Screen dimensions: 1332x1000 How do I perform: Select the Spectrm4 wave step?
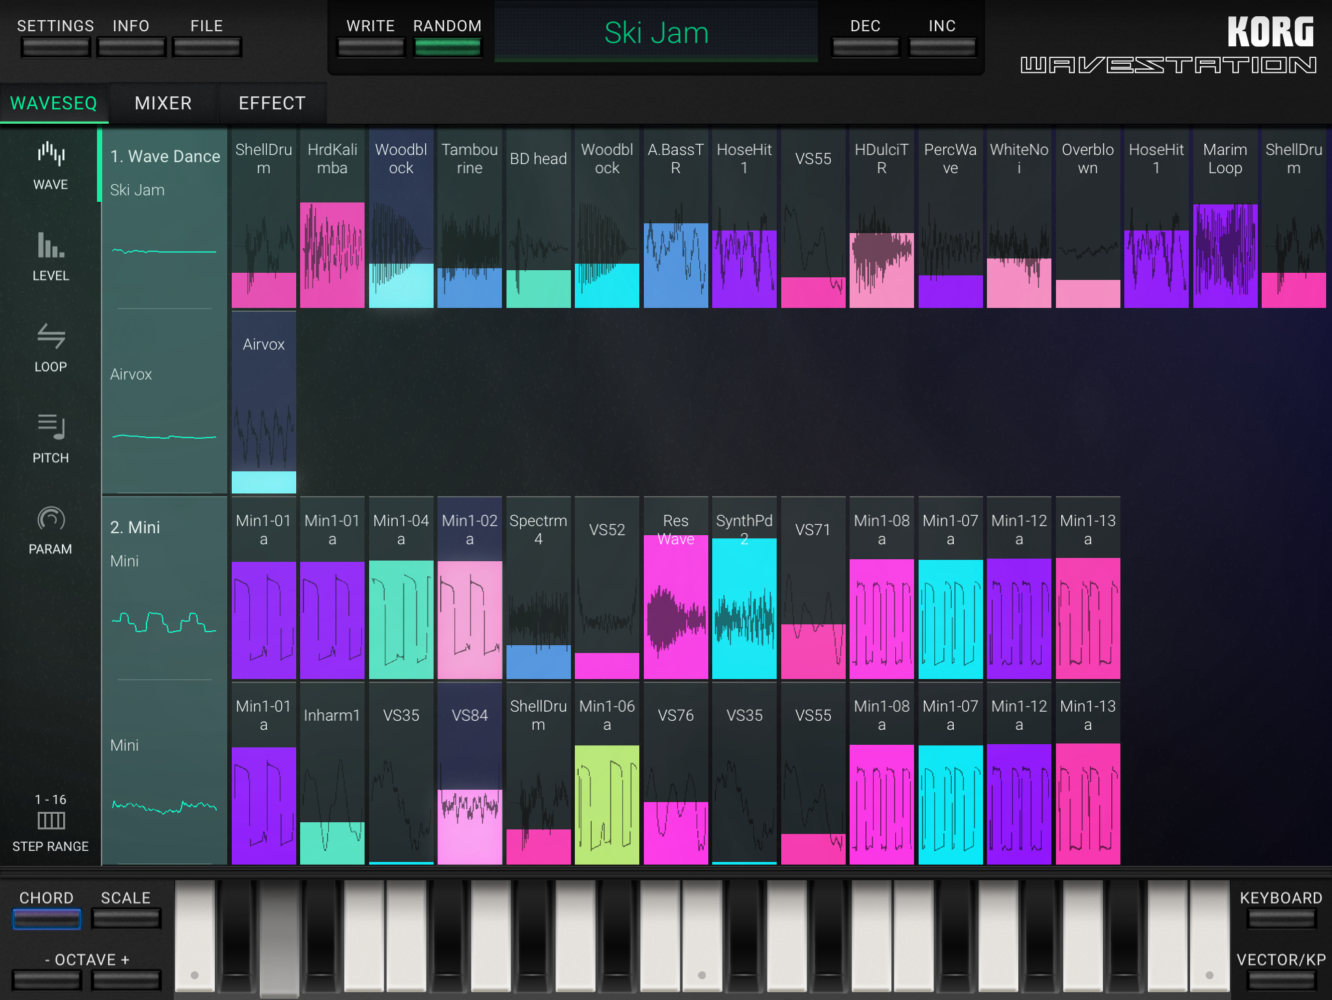[x=538, y=588]
